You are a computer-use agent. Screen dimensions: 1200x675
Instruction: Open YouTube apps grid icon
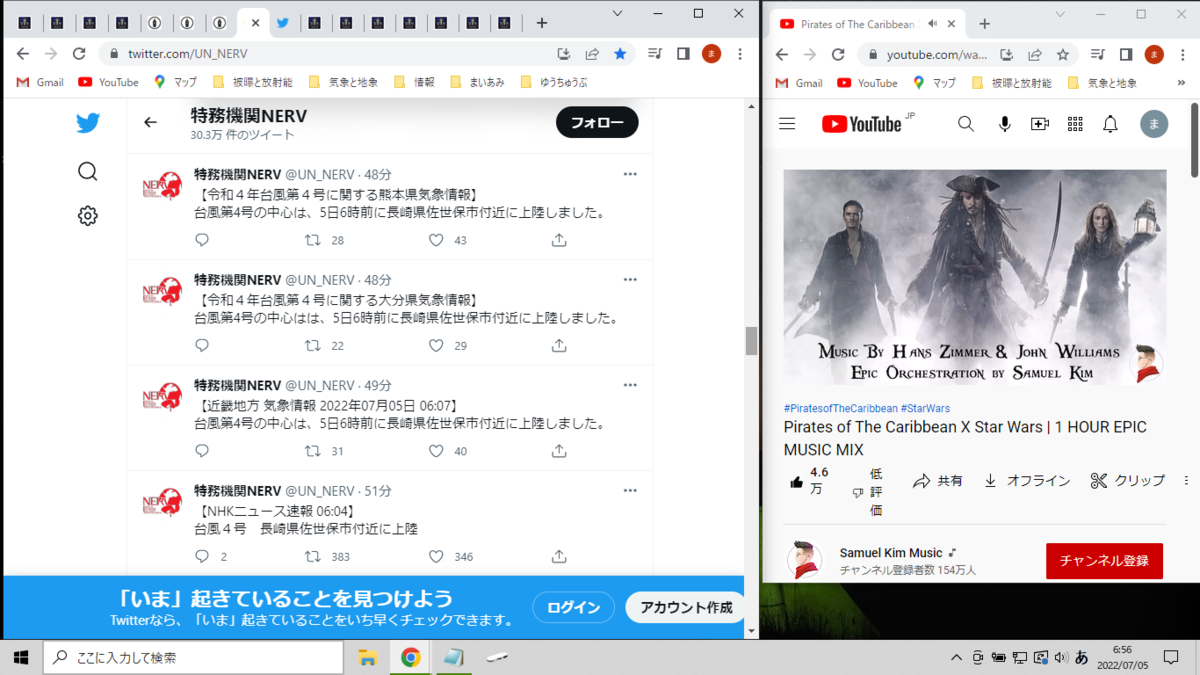pyautogui.click(x=1075, y=124)
